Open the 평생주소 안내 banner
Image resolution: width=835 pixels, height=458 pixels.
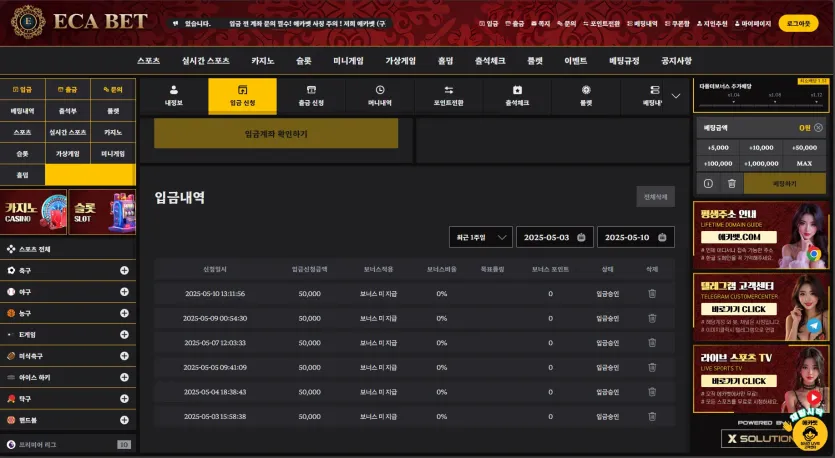tap(761, 235)
